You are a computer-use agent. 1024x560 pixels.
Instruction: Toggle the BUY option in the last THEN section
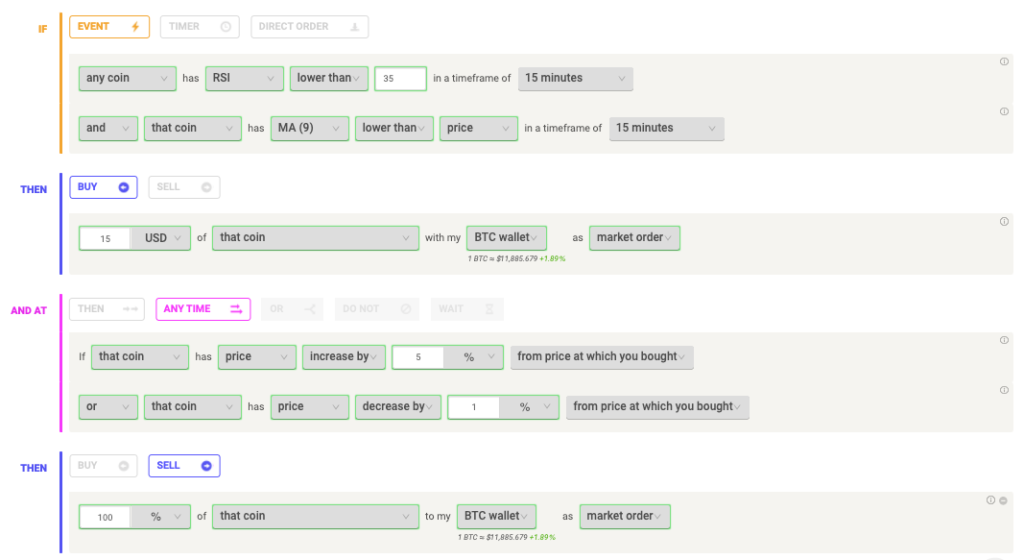103,465
